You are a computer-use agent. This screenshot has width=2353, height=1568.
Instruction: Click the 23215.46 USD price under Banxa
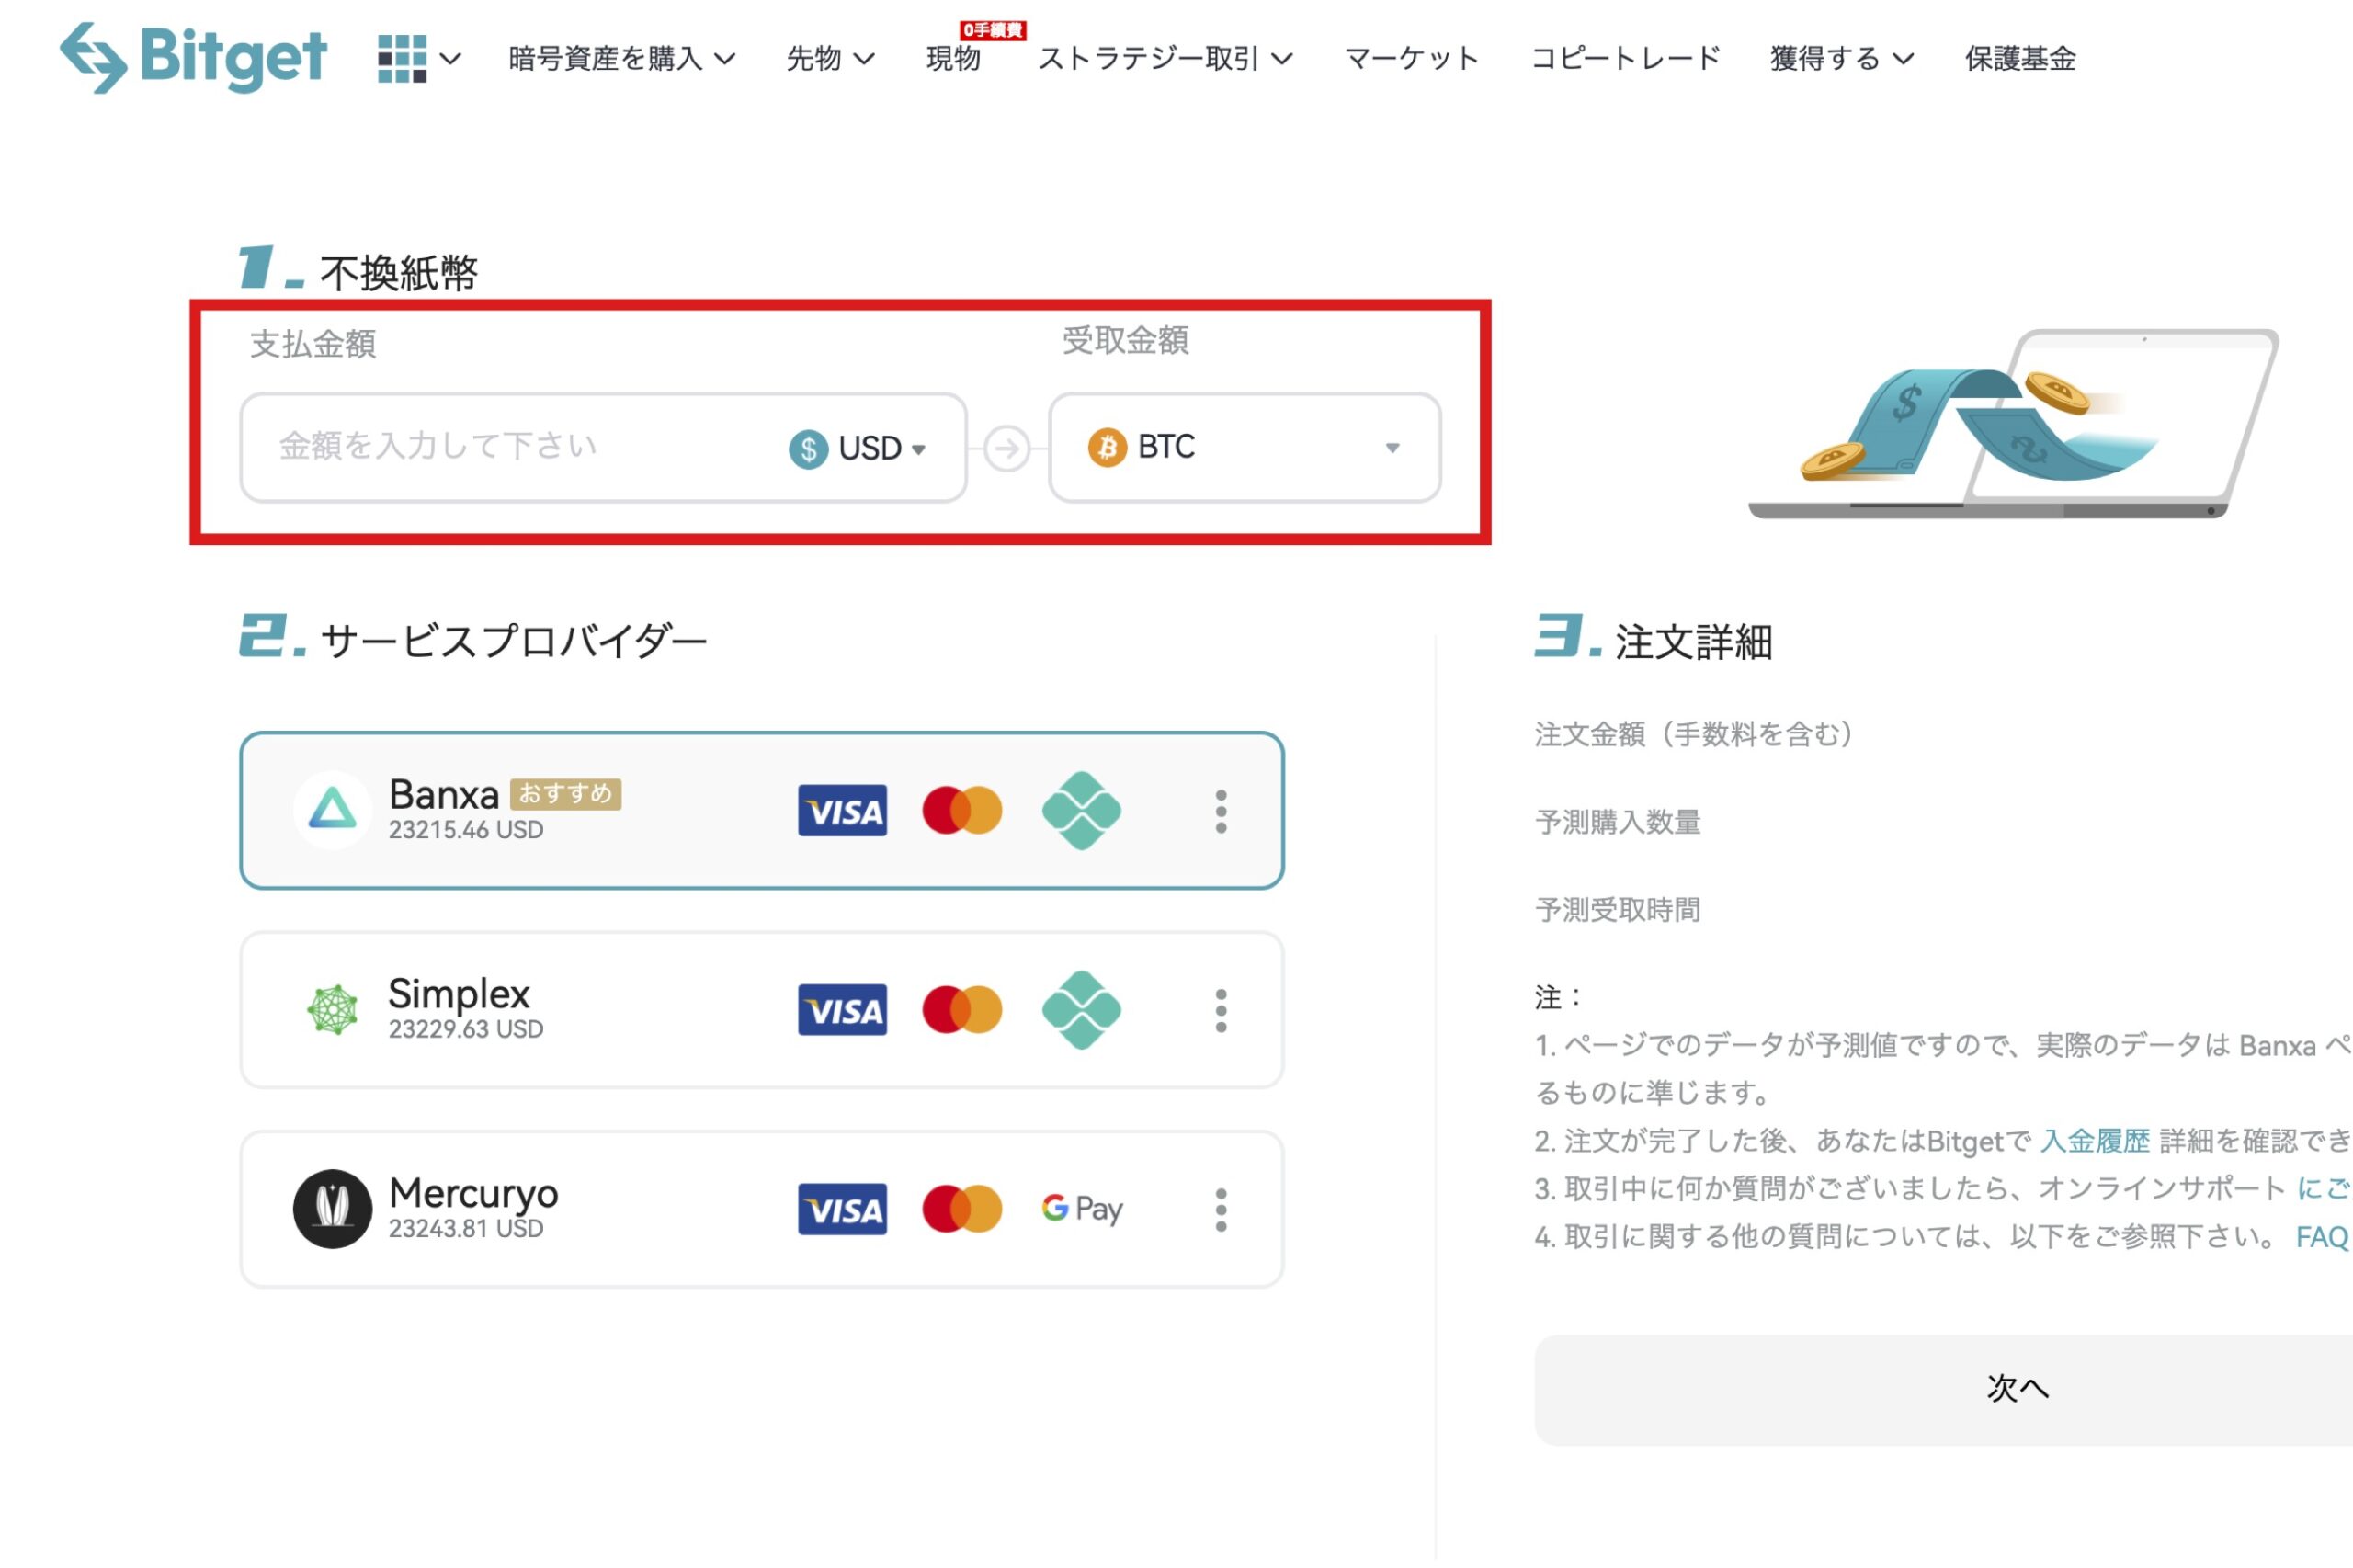point(465,829)
